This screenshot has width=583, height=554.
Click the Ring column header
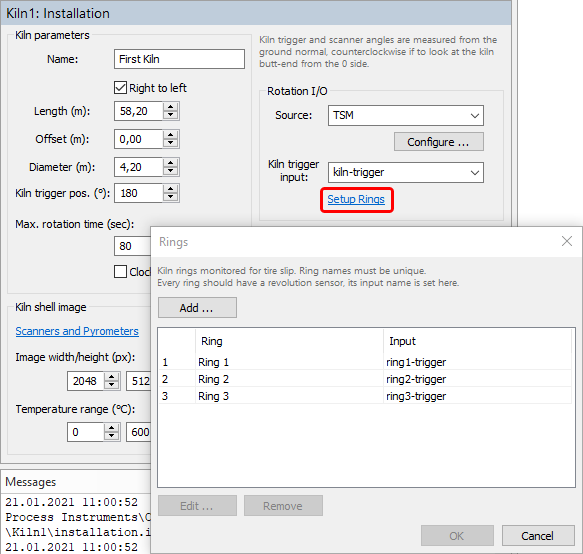[289, 341]
